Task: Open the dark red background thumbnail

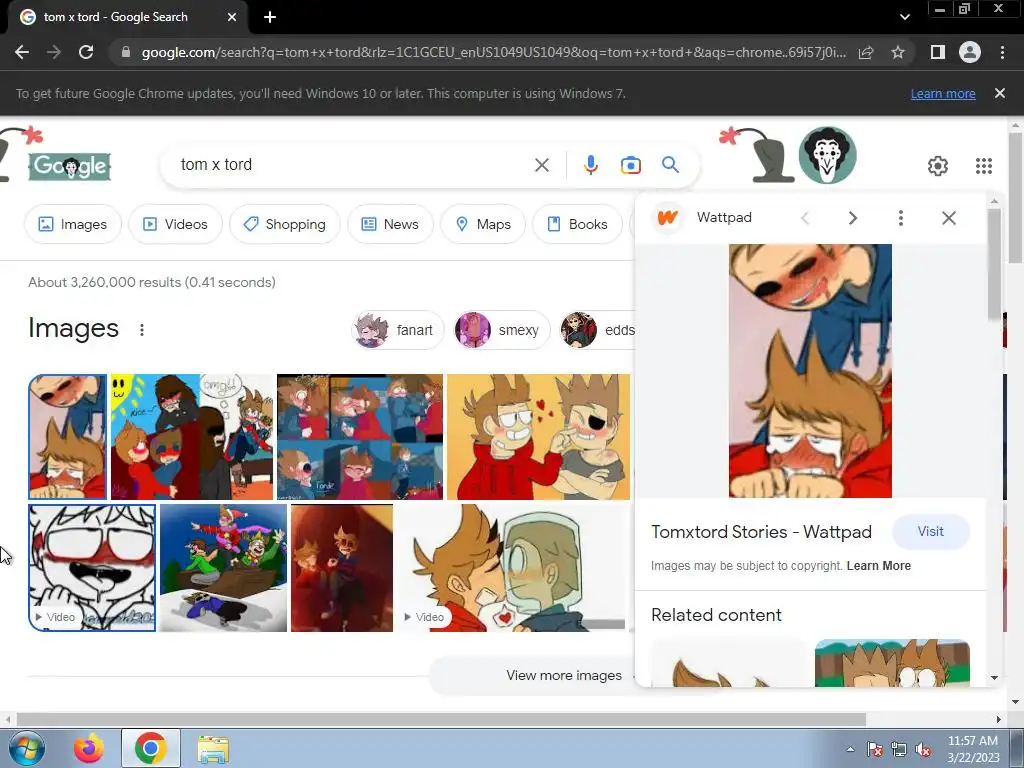Action: click(342, 568)
